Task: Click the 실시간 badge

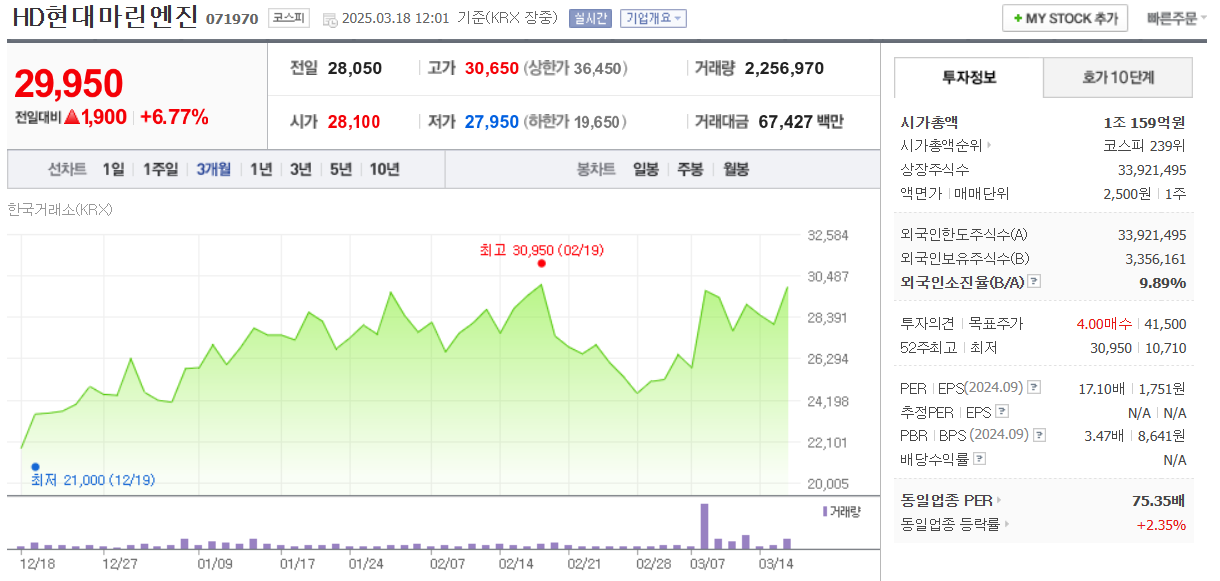Action: coord(589,18)
